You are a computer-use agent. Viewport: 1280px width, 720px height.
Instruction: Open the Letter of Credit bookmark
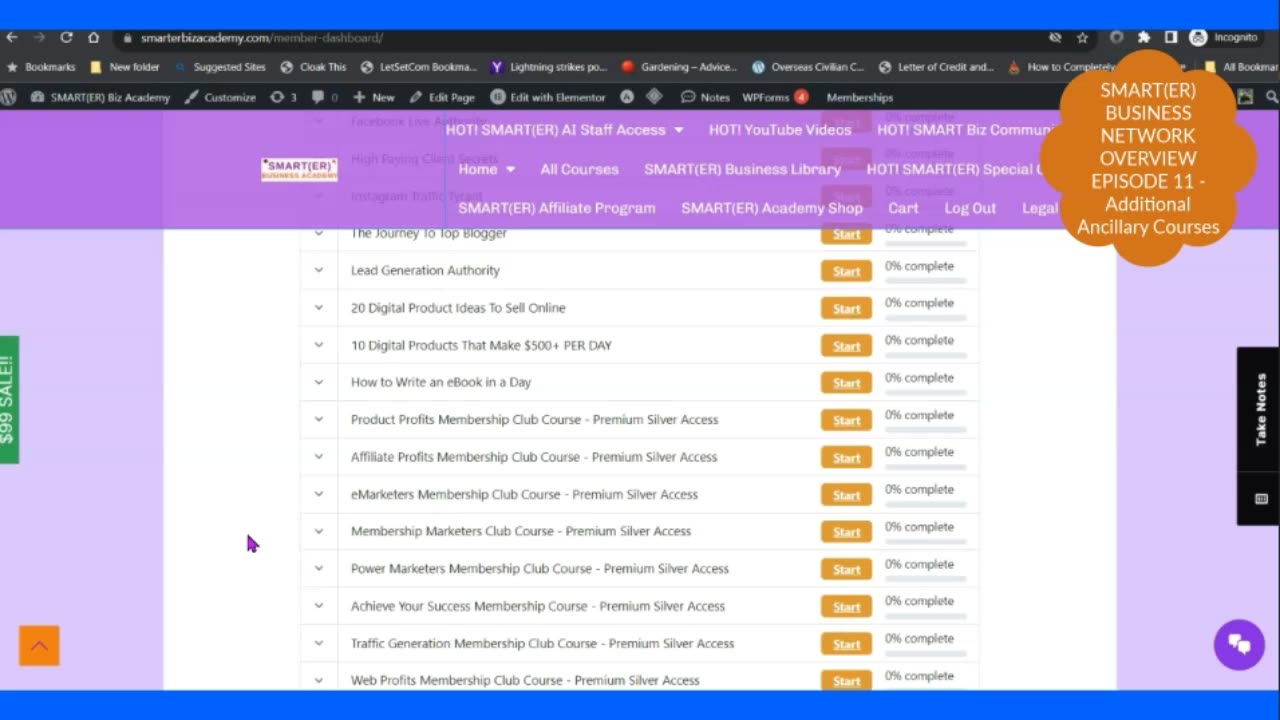[936, 67]
